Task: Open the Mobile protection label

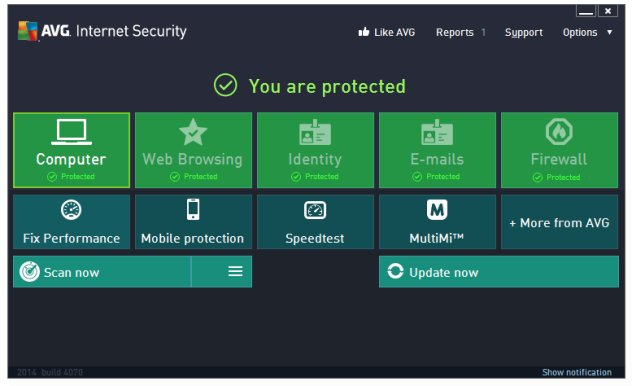Action: coord(193,239)
